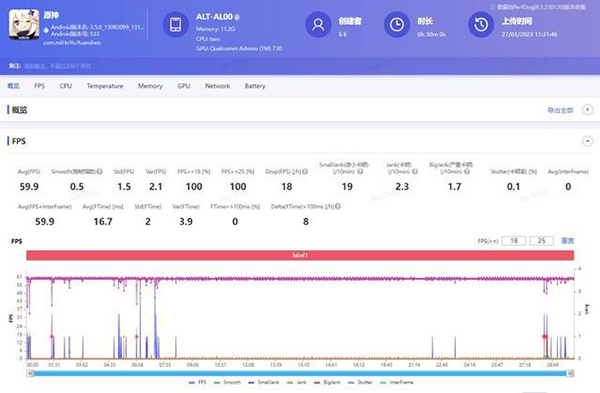Switch to the GPU tab
Image resolution: width=600 pixels, height=393 pixels.
click(184, 86)
